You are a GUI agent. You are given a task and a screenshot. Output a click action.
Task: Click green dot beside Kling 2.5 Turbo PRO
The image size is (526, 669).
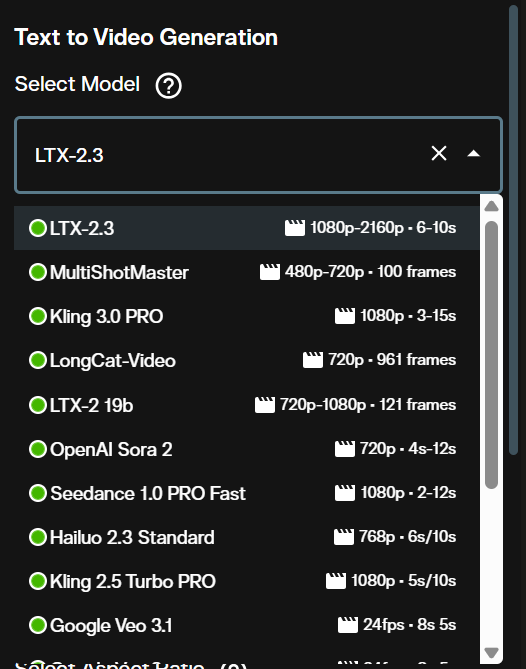38,581
